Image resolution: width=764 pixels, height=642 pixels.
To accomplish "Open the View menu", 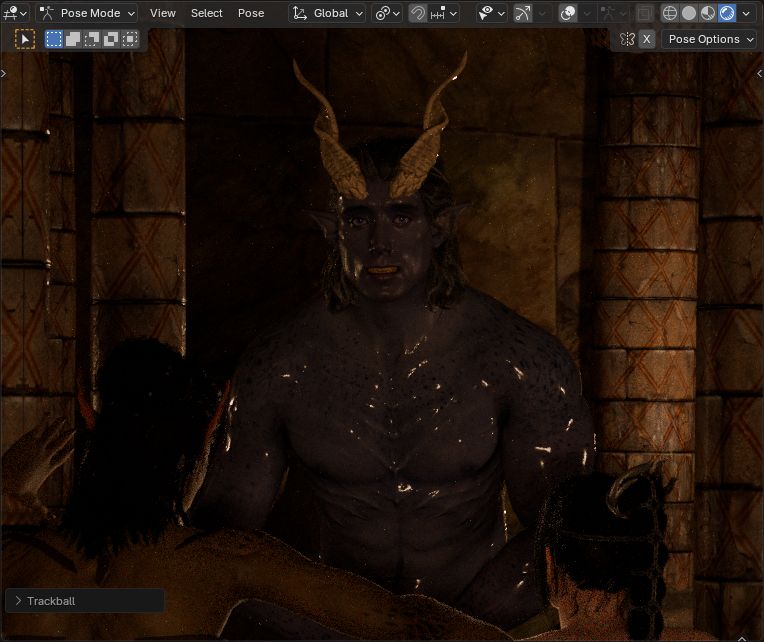I will (x=162, y=13).
